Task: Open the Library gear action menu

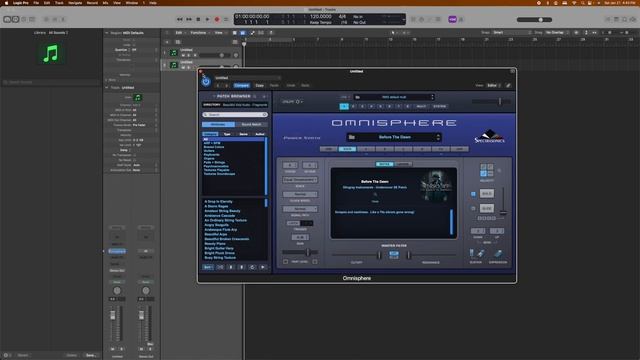Action: click(7, 355)
